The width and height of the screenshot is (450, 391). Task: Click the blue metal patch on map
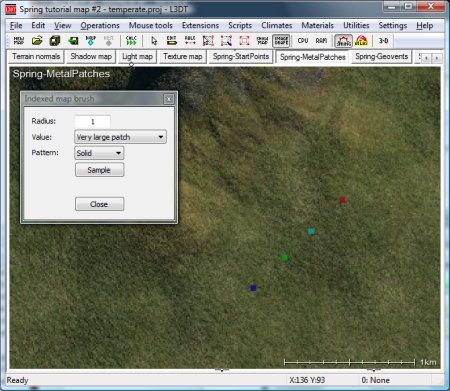point(253,288)
